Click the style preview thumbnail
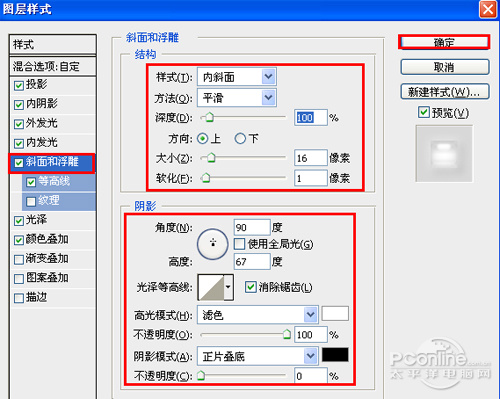The image size is (500, 399). pyautogui.click(x=444, y=154)
